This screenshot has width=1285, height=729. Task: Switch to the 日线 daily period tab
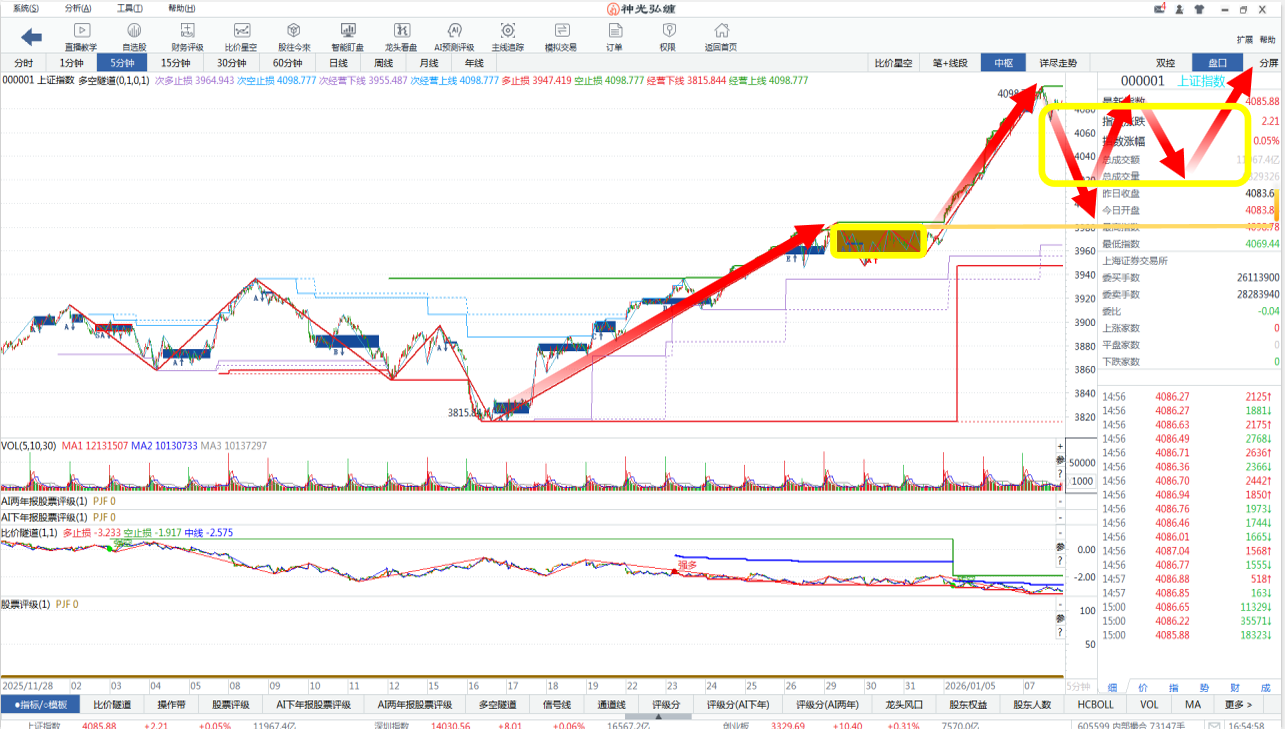pyautogui.click(x=339, y=63)
